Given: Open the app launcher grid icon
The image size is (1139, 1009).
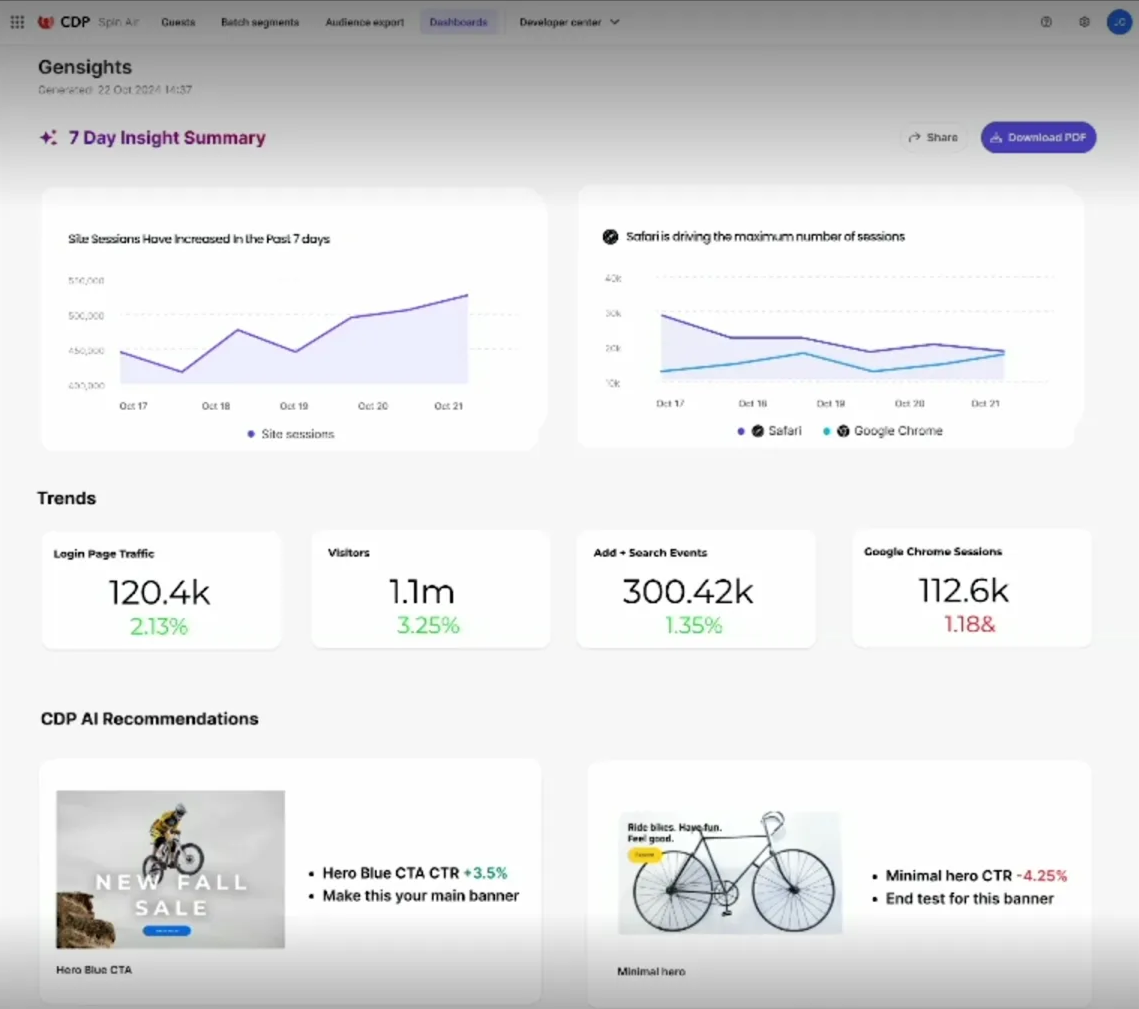Looking at the screenshot, I should click(x=16, y=22).
